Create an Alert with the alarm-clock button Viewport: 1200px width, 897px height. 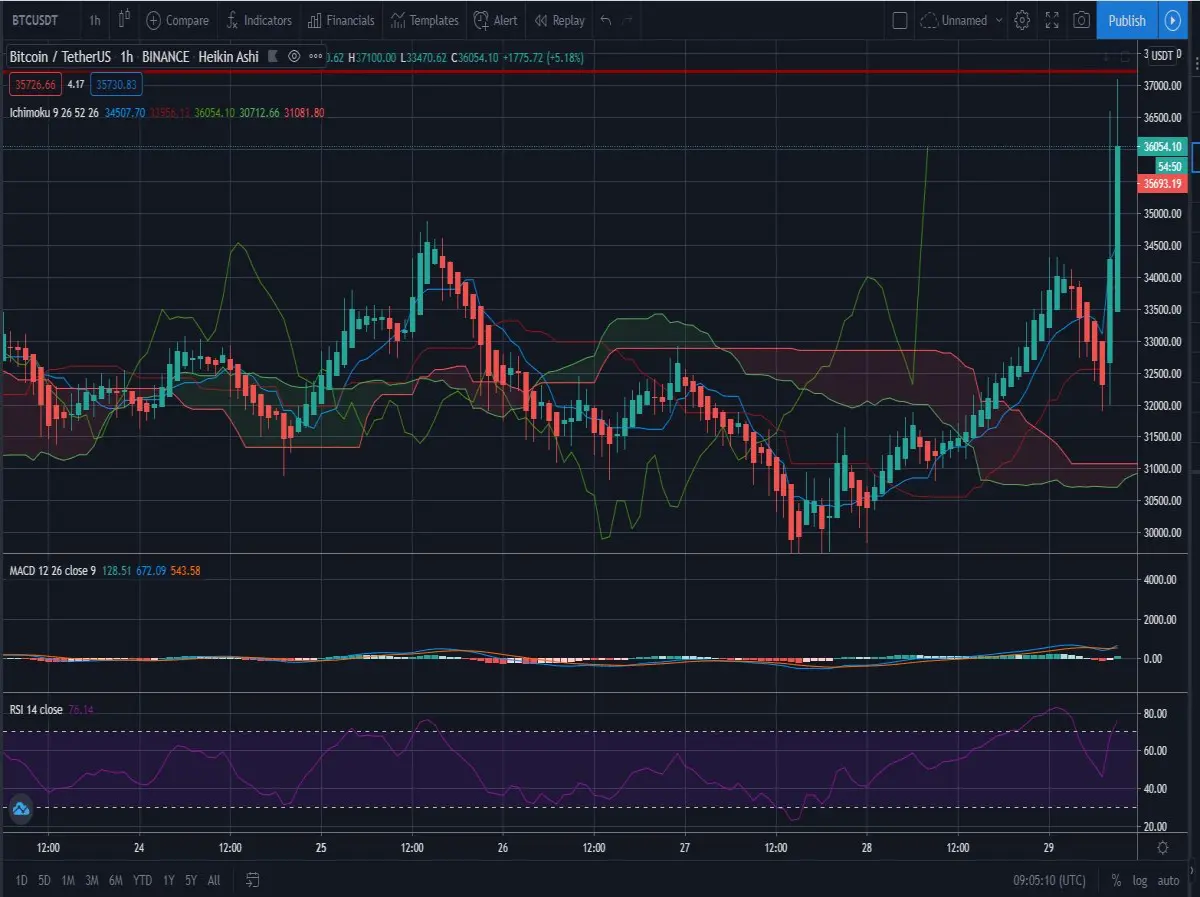click(496, 20)
